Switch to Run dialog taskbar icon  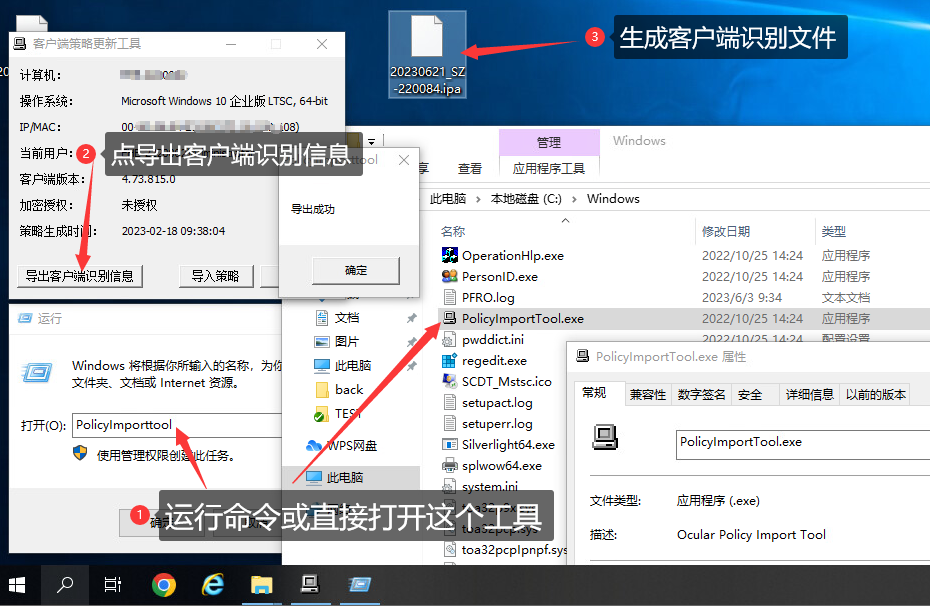point(359,585)
